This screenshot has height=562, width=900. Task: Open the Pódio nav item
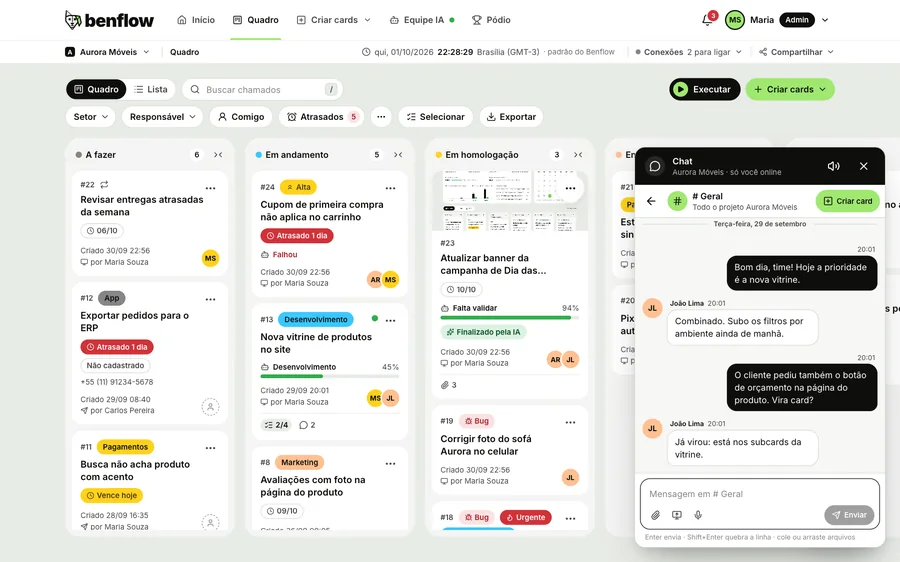tap(491, 20)
